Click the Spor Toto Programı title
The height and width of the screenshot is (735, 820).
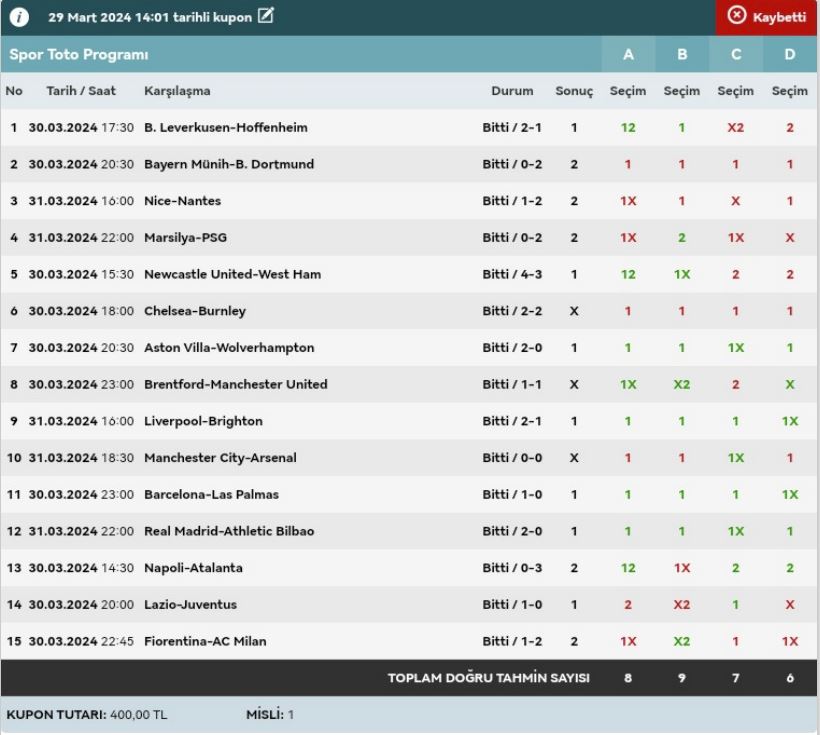click(79, 54)
